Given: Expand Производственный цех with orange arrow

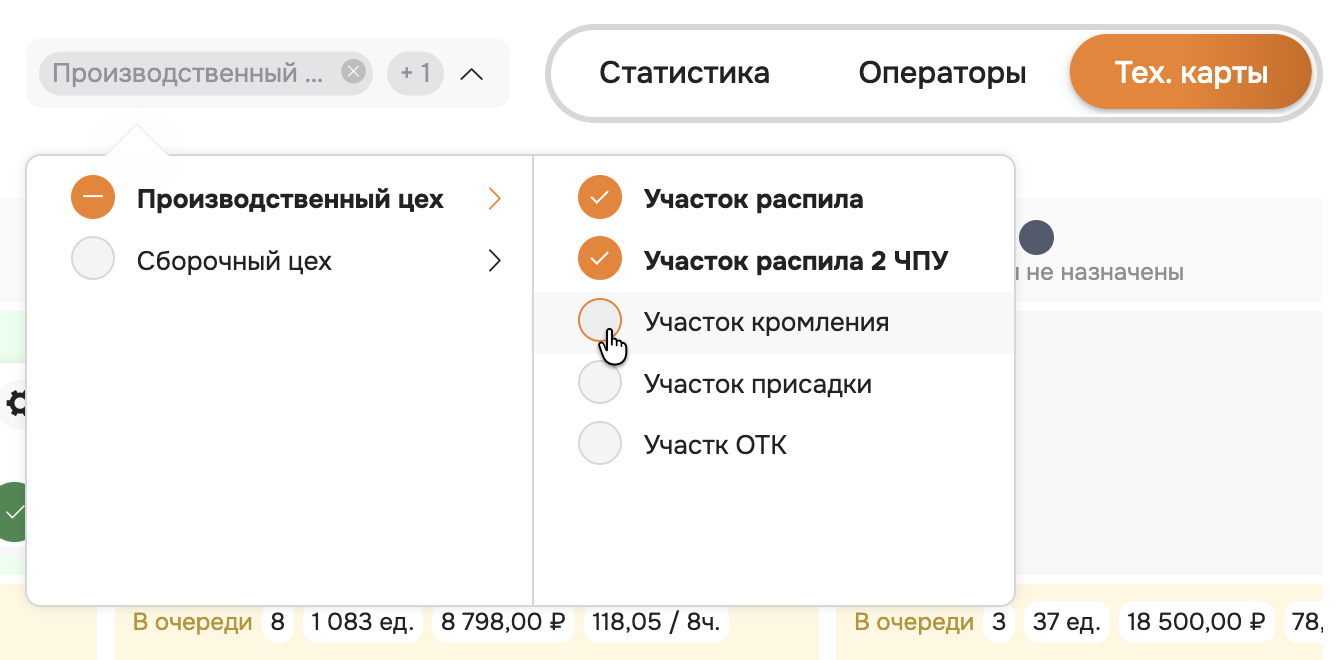Looking at the screenshot, I should click(x=494, y=199).
